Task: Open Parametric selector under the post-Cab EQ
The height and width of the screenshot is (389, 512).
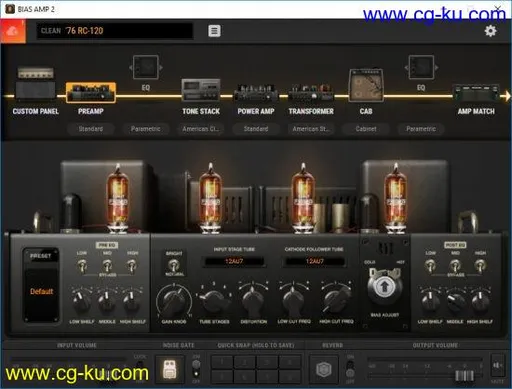Action: (421, 129)
